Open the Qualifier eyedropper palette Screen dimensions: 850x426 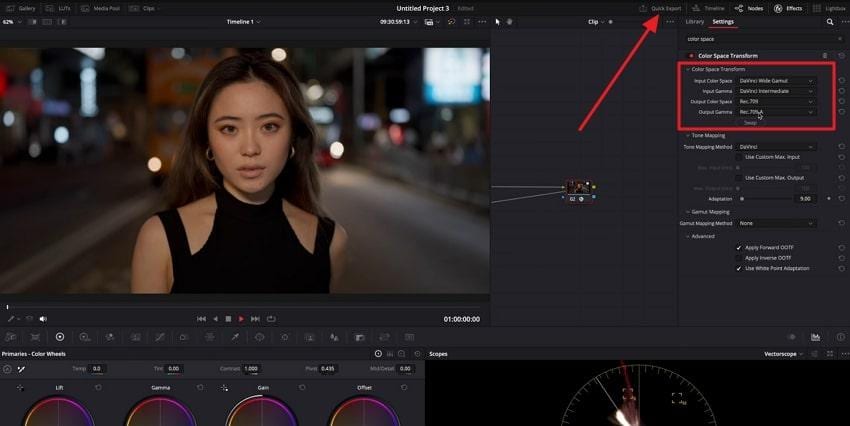(x=235, y=337)
